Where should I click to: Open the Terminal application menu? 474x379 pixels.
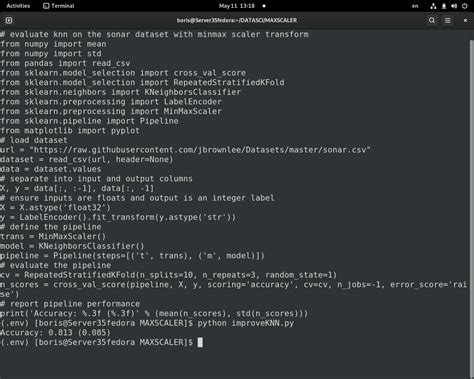pos(59,6)
